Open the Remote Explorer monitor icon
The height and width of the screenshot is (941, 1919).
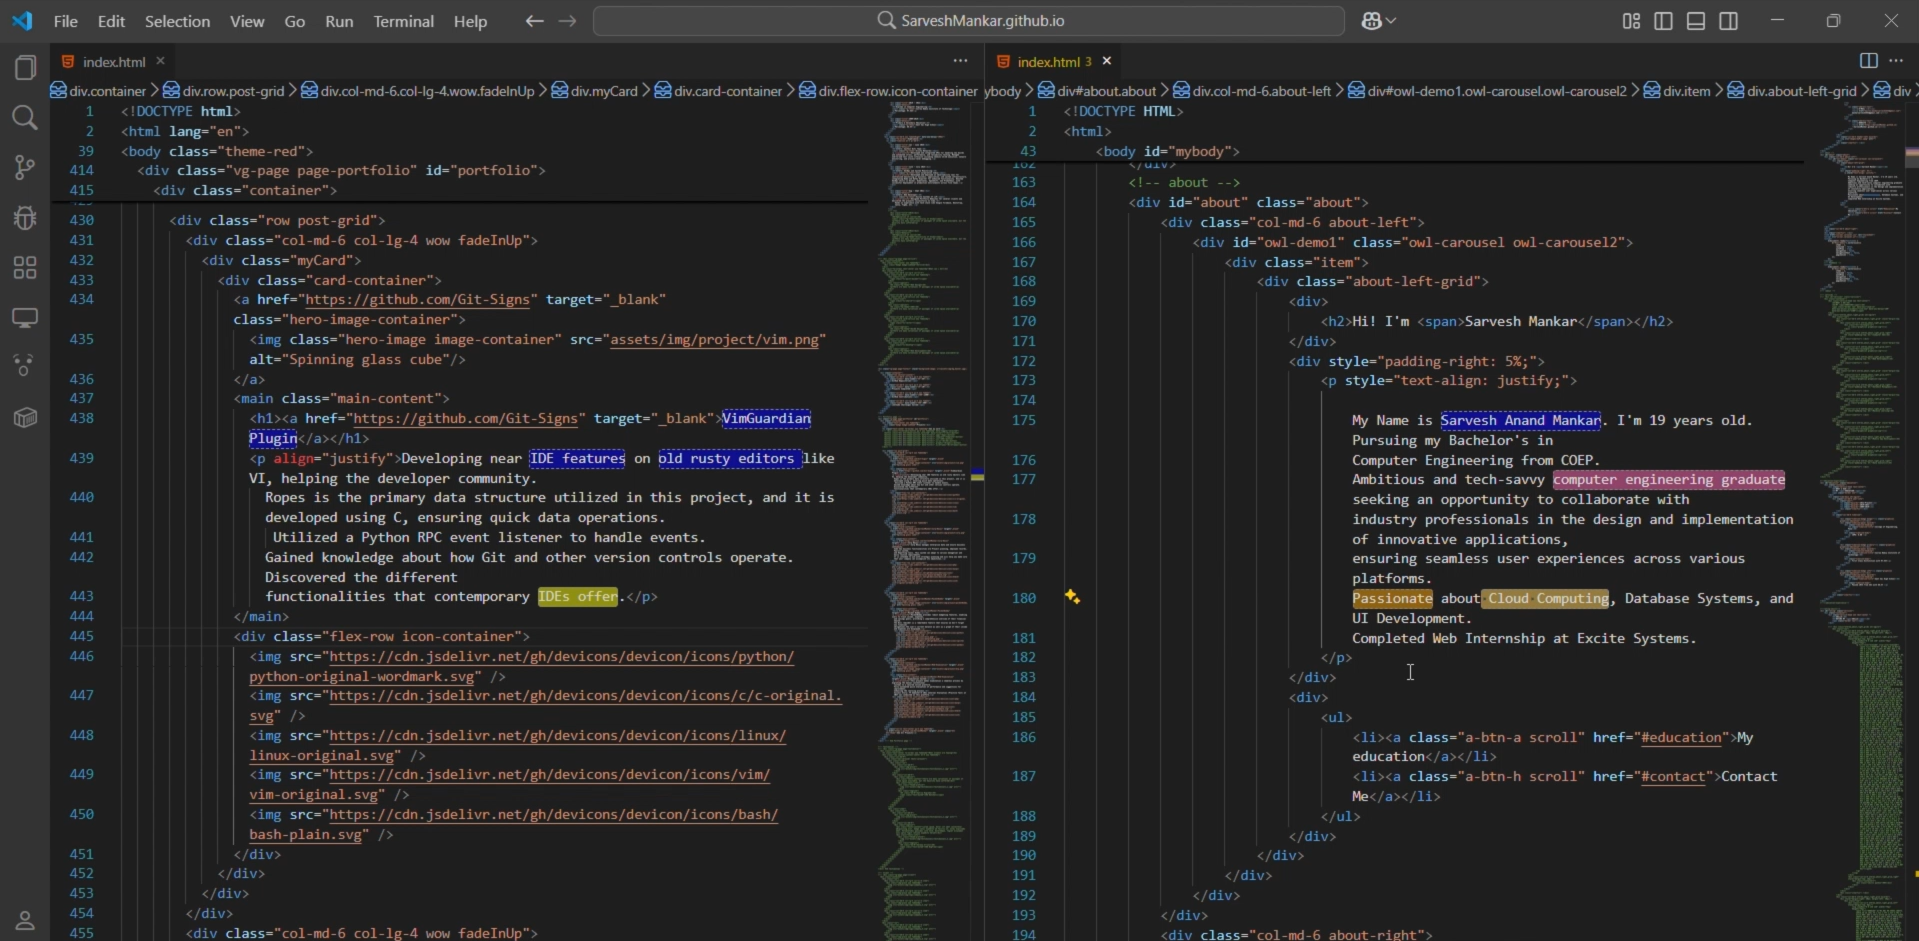click(25, 318)
